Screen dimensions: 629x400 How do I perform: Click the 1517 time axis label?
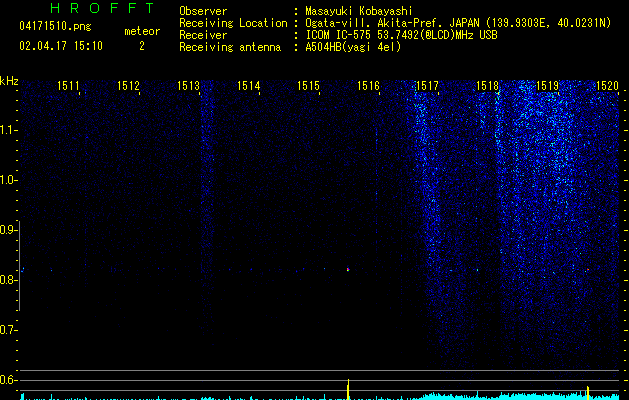click(x=428, y=86)
